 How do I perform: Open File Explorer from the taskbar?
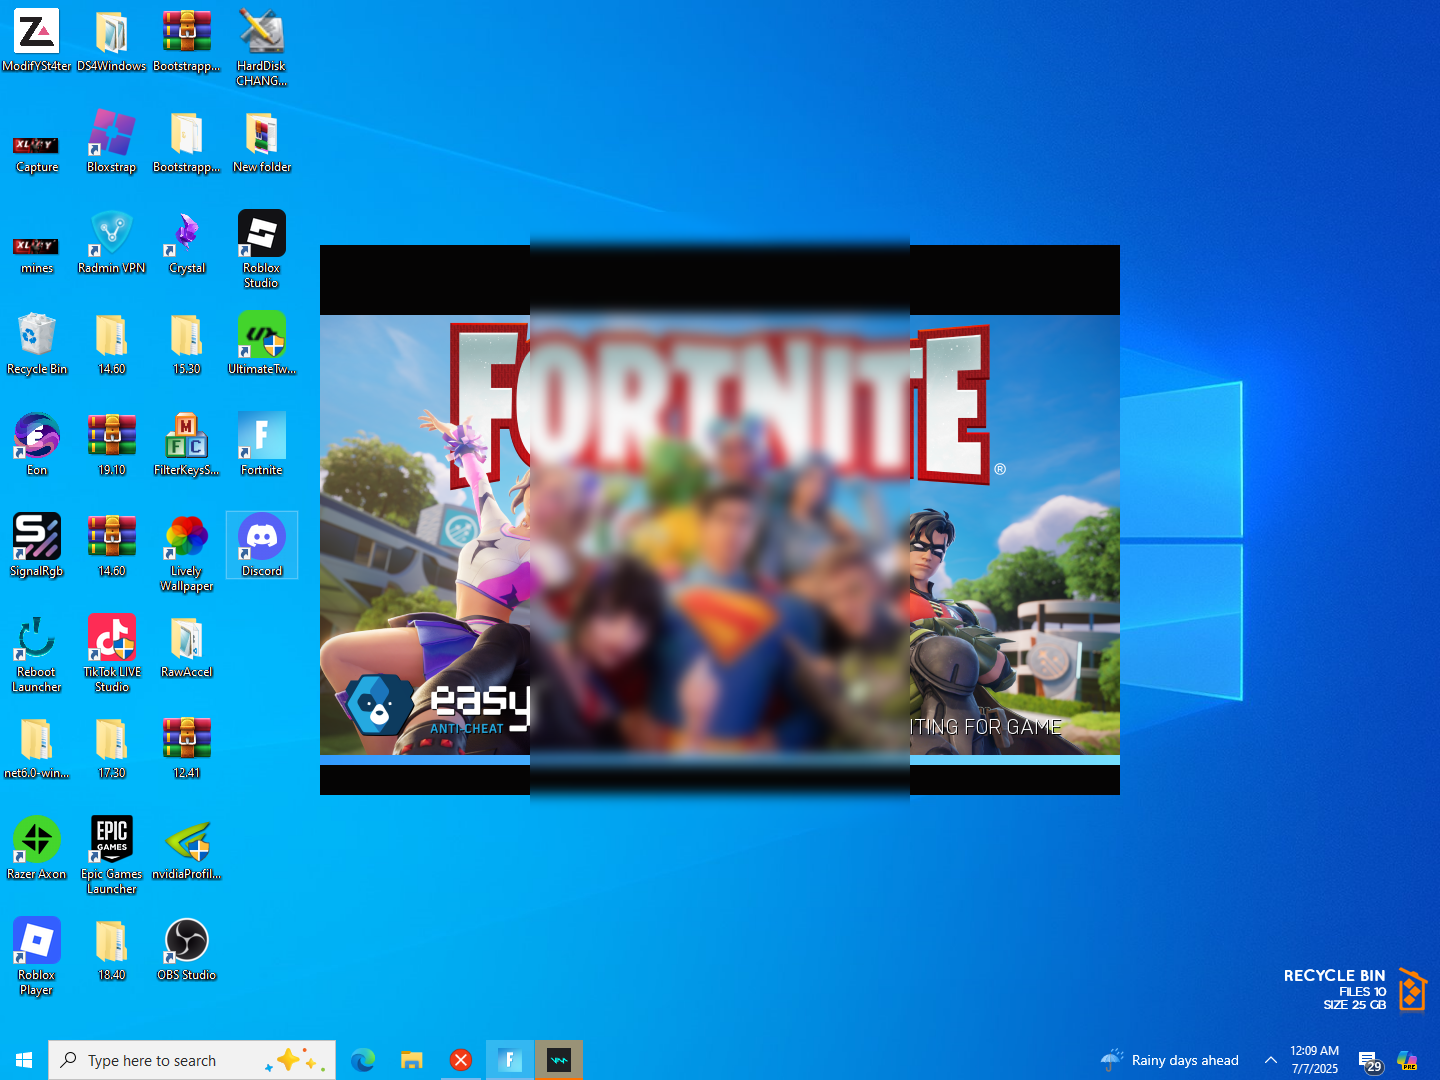[411, 1060]
